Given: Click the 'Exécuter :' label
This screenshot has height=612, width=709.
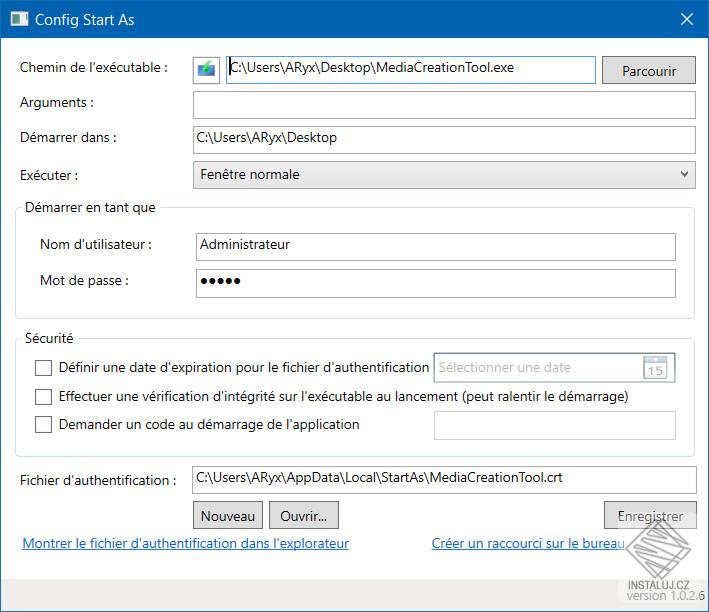Looking at the screenshot, I should (x=49, y=175).
